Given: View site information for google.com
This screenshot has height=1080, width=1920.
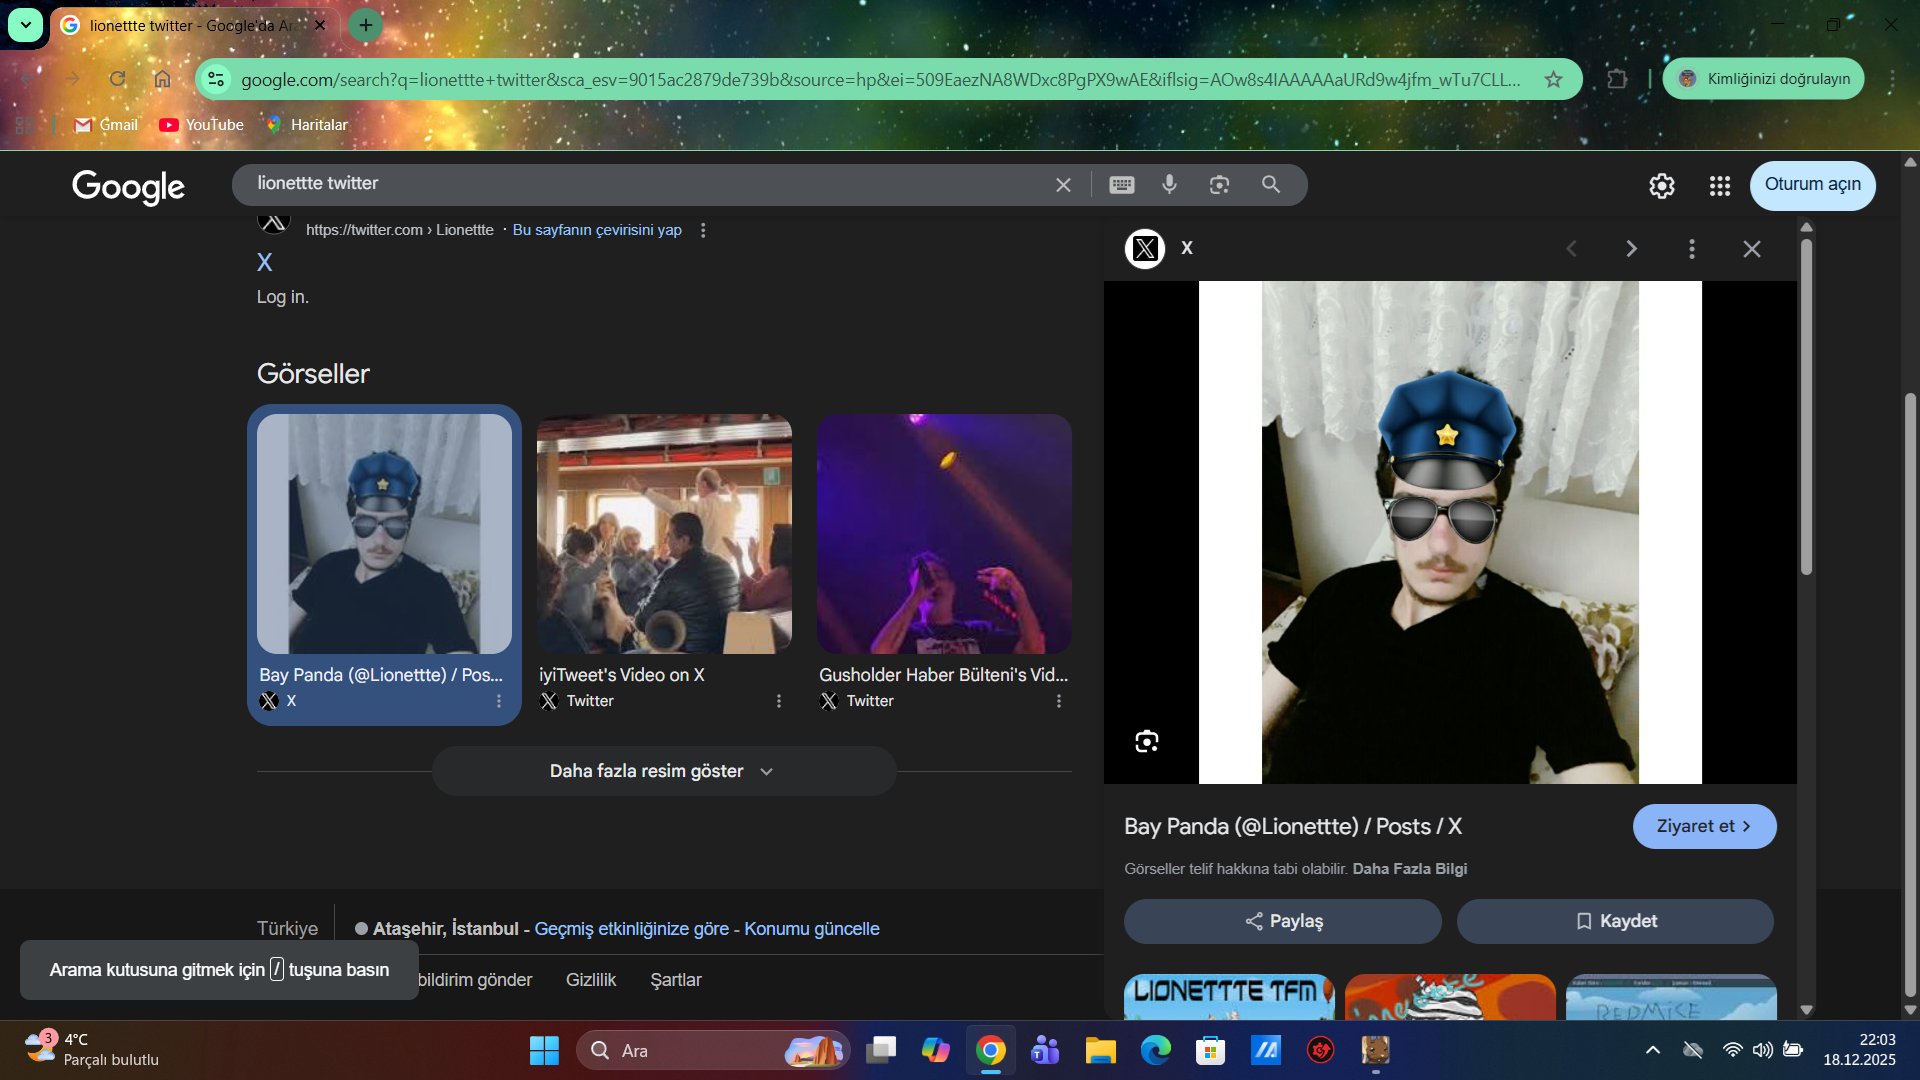Looking at the screenshot, I should click(x=216, y=79).
